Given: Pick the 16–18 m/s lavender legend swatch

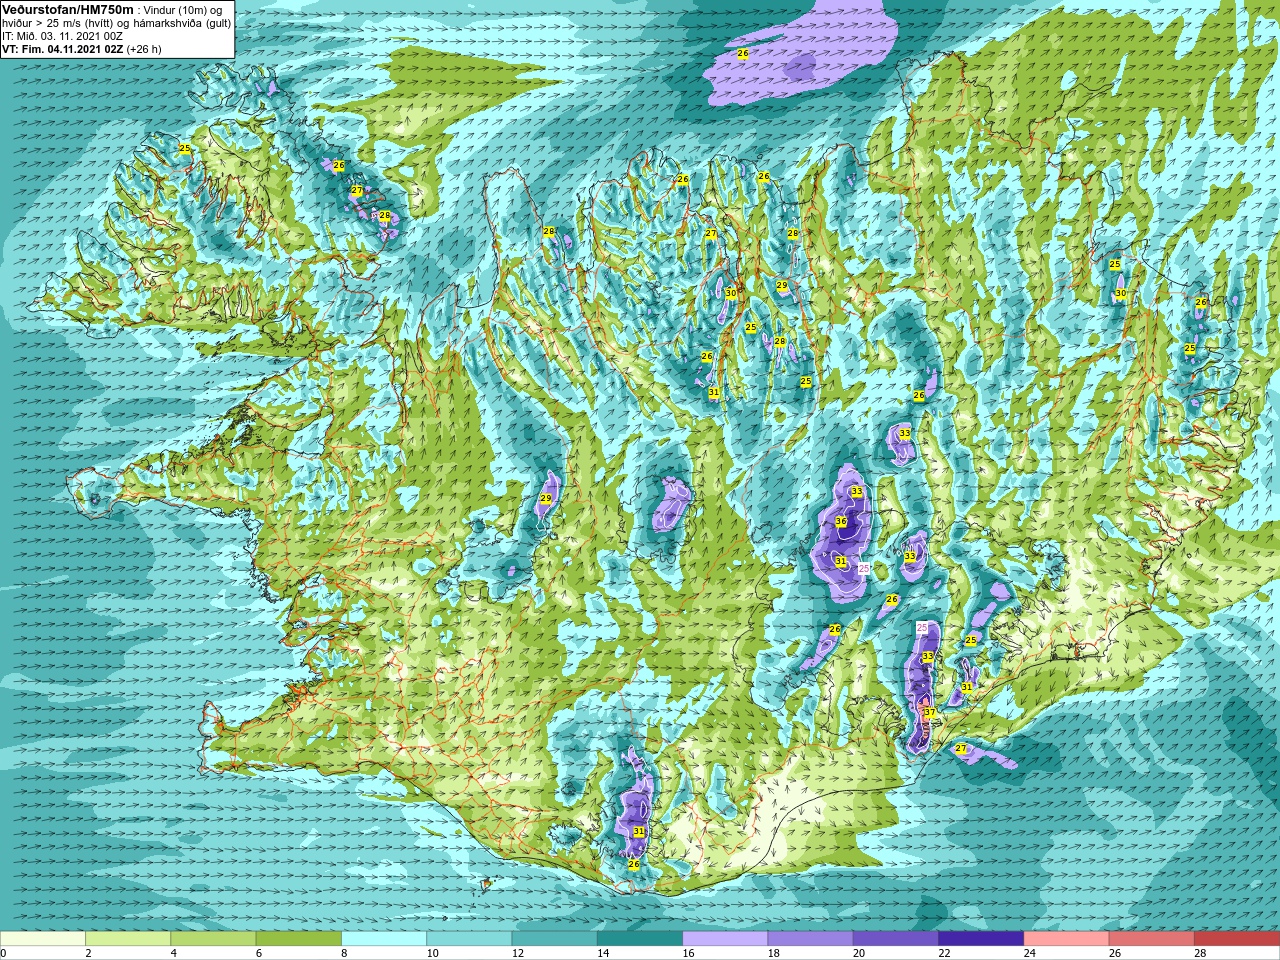Looking at the screenshot, I should (x=725, y=939).
